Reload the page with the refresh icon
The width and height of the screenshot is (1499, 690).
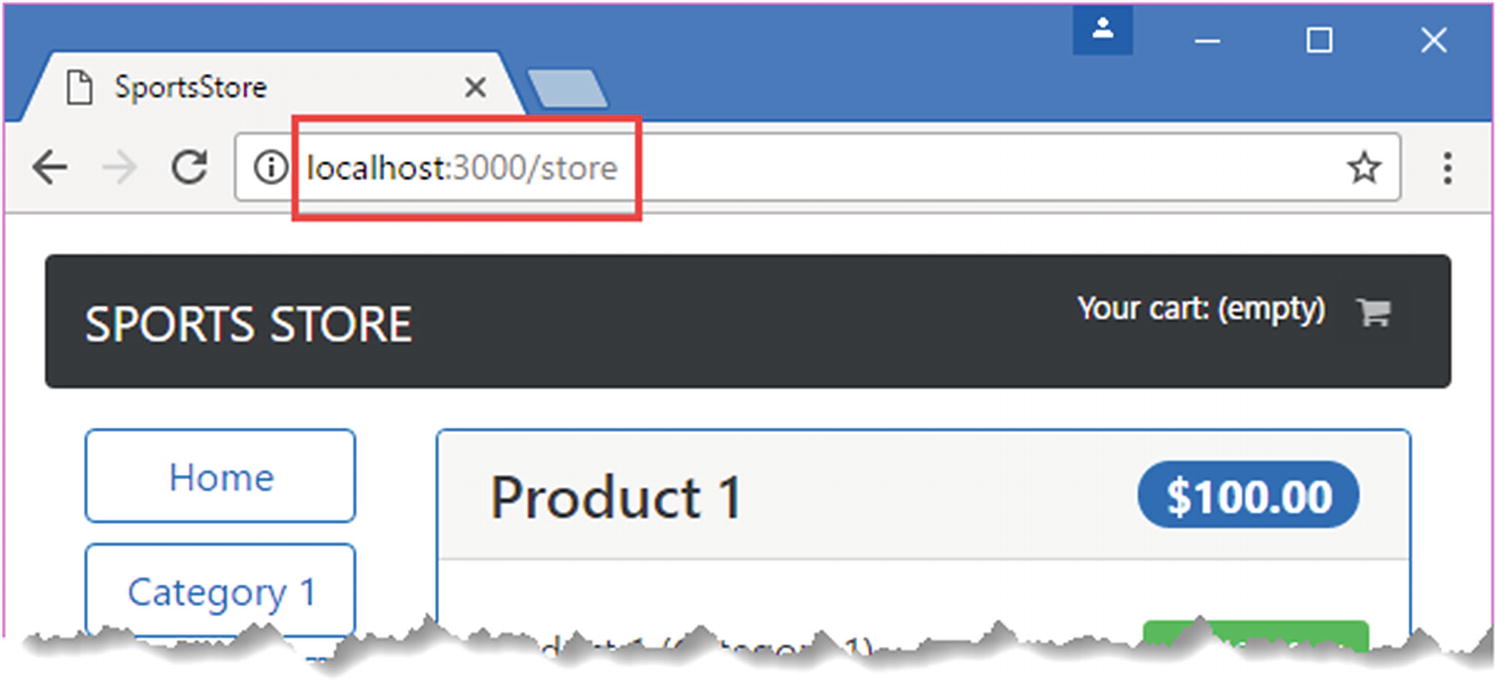[189, 169]
